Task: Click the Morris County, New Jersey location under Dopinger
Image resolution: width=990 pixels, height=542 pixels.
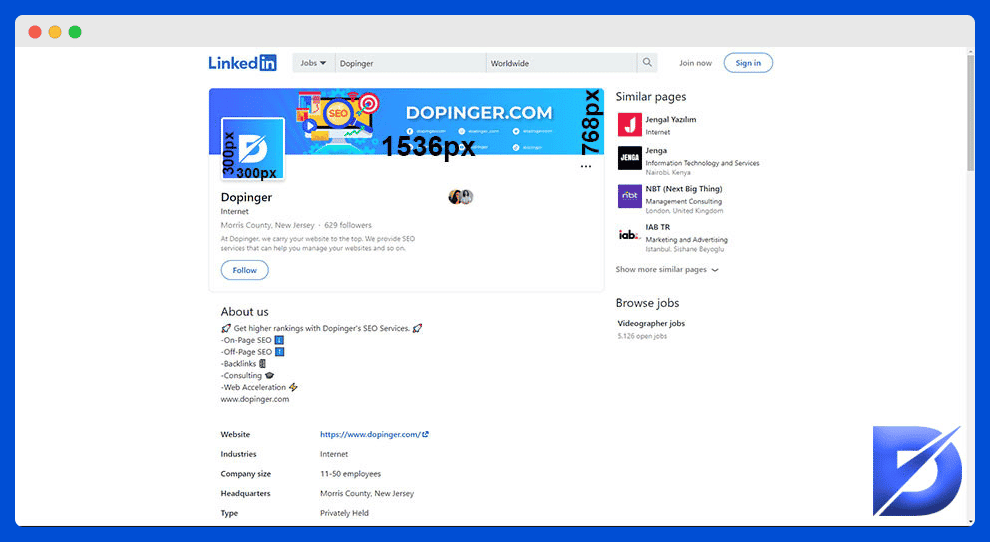Action: 267,225
